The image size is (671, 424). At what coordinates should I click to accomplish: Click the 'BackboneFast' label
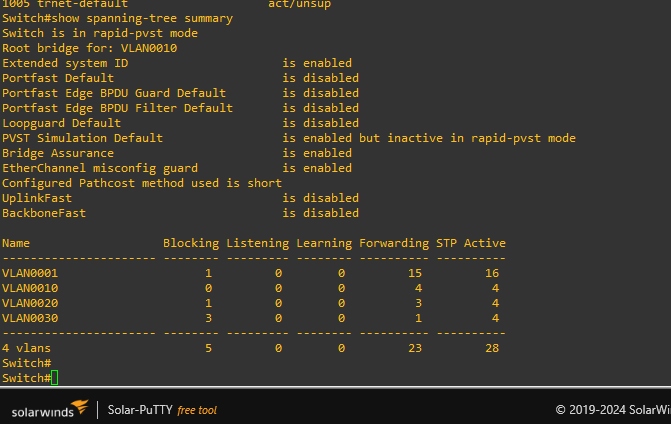[x=44, y=213]
